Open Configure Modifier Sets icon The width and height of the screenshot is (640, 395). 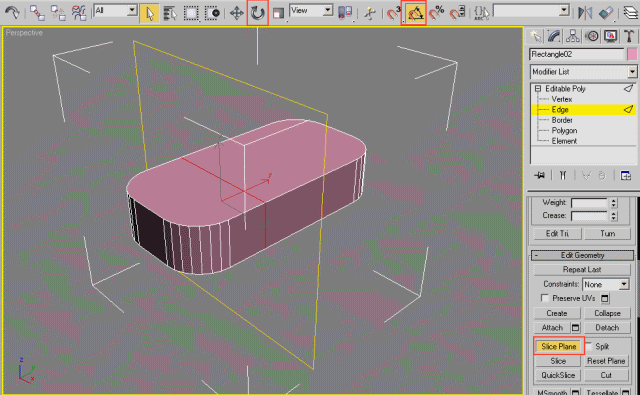[x=625, y=175]
